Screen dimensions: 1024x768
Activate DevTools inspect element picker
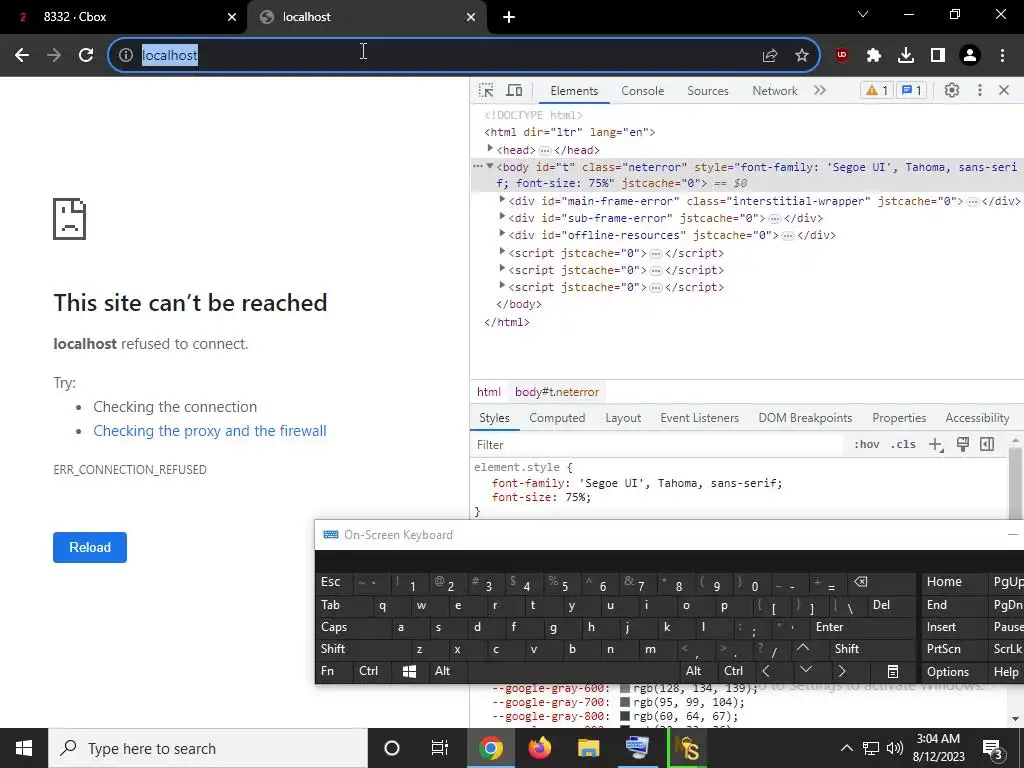pos(486,90)
